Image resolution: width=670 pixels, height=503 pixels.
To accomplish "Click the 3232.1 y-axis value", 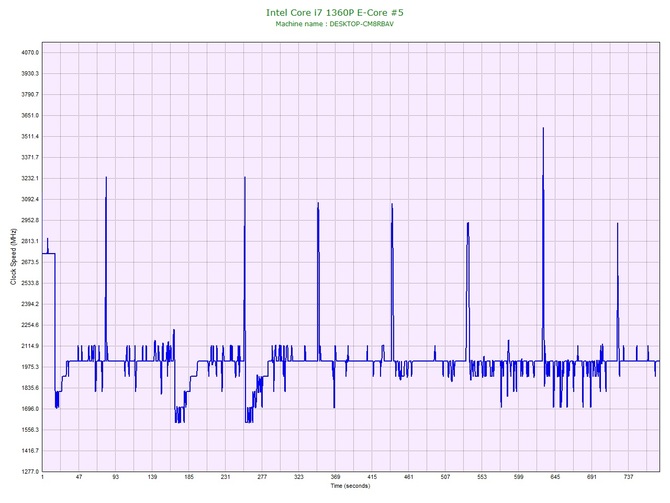I will pos(30,178).
